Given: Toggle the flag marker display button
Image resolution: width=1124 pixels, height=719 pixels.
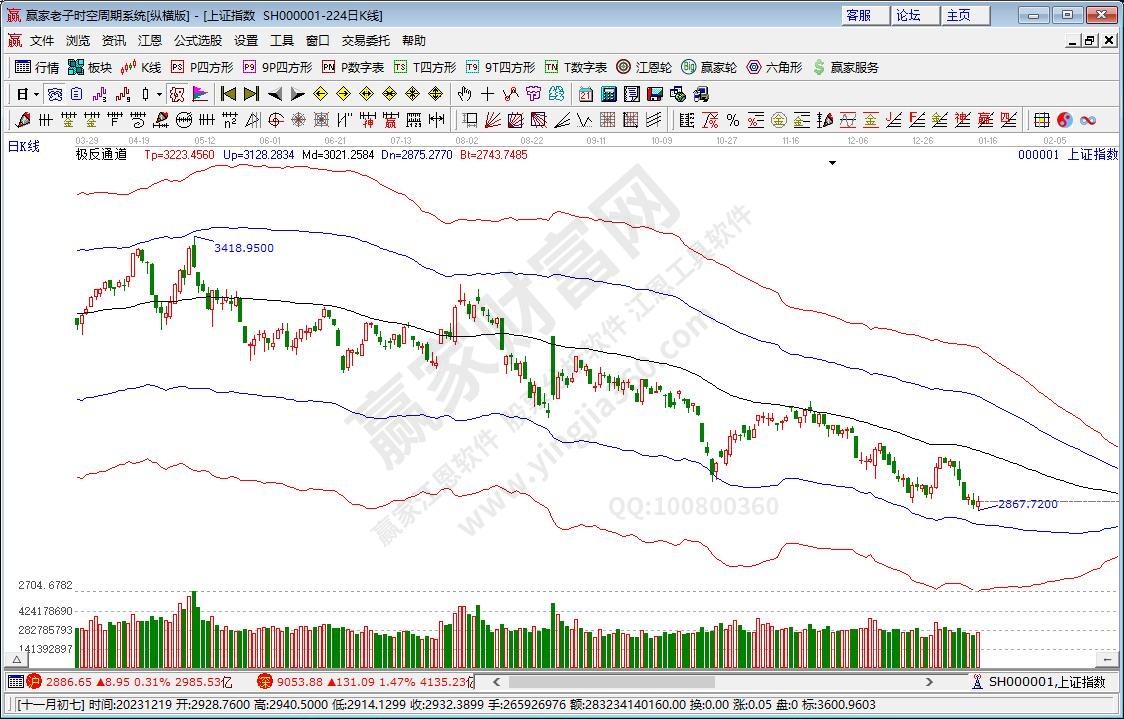Looking at the screenshot, I should click(x=200, y=94).
